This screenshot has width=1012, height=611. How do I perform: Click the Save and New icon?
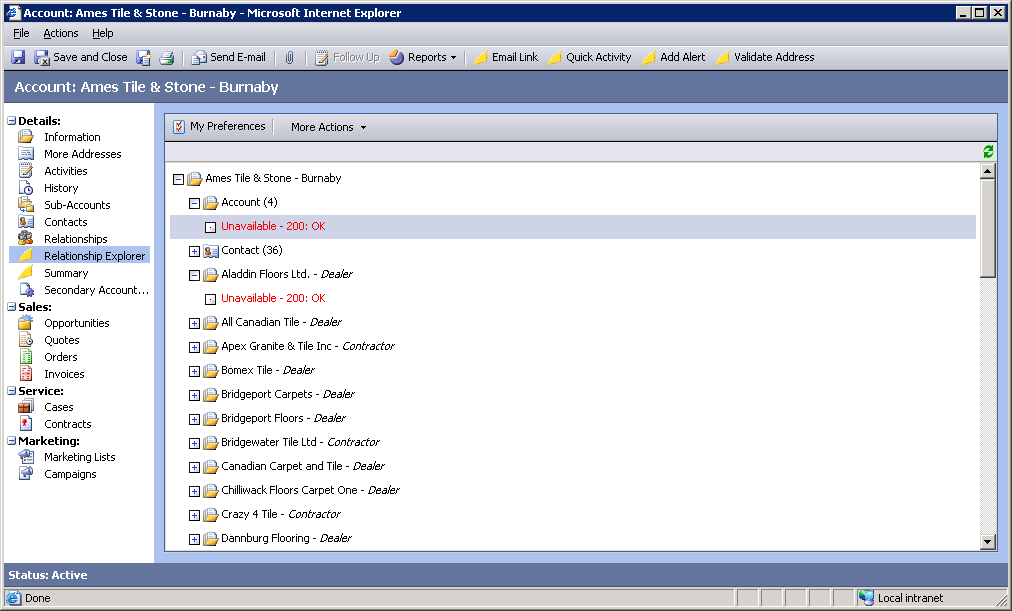click(143, 57)
